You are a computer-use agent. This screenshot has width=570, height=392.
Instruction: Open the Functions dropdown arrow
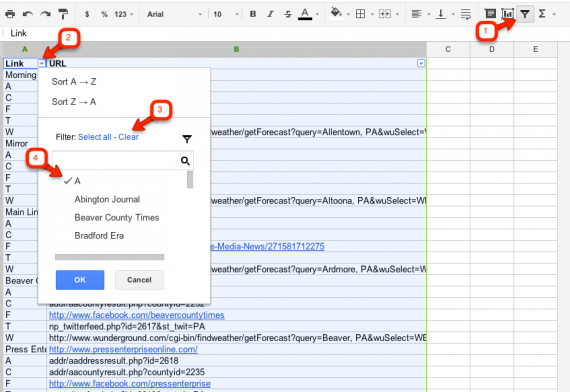(x=554, y=15)
